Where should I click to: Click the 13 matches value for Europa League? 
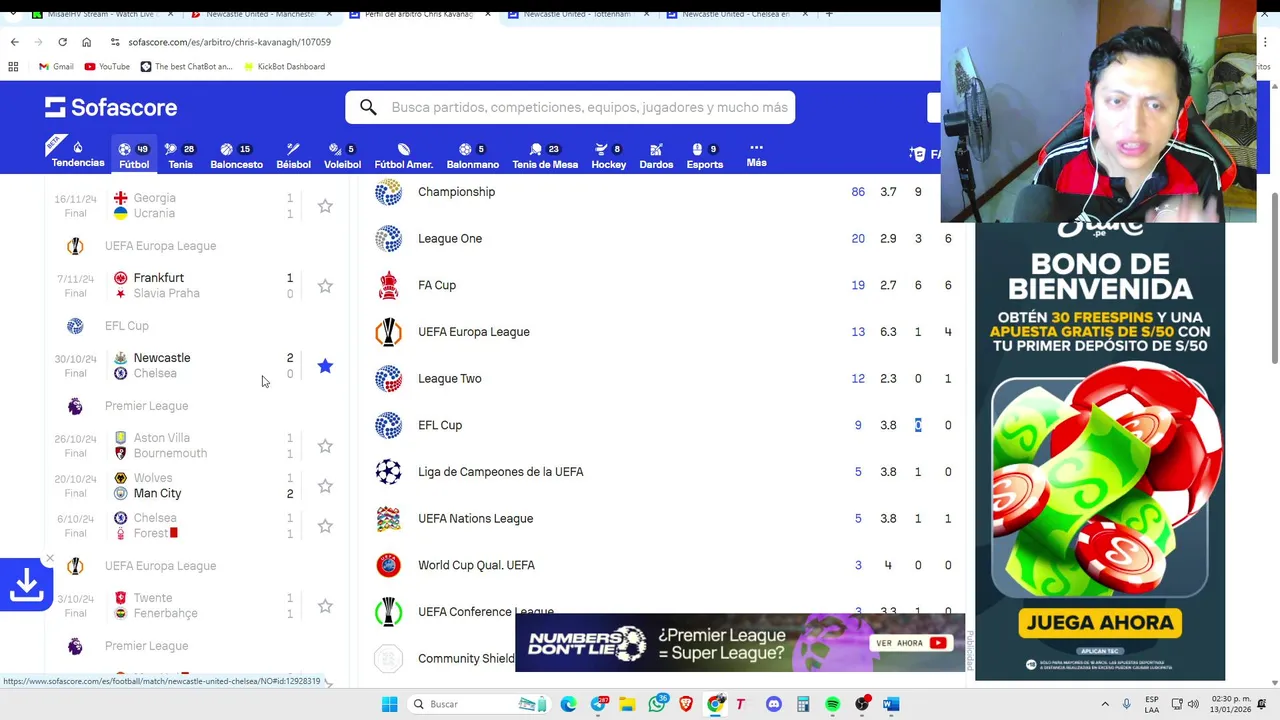pos(858,332)
